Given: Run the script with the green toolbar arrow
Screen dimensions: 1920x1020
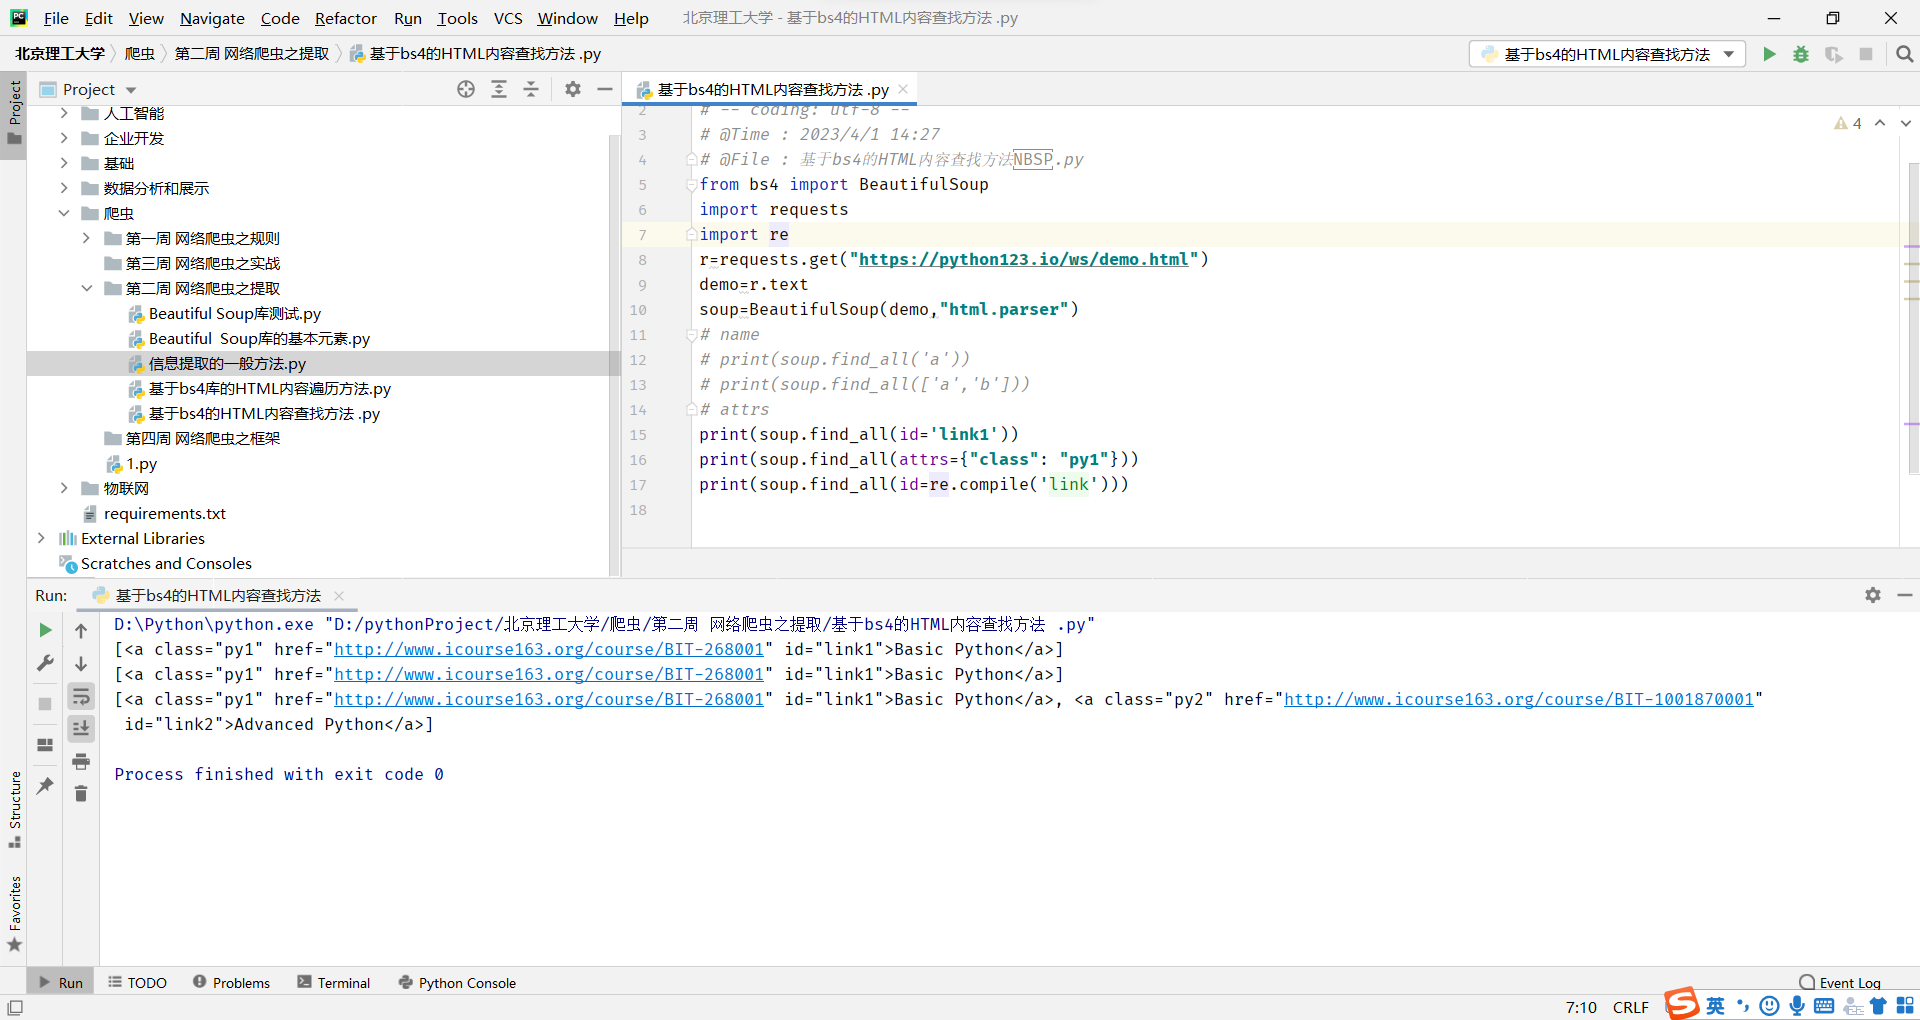Looking at the screenshot, I should pyautogui.click(x=1769, y=54).
